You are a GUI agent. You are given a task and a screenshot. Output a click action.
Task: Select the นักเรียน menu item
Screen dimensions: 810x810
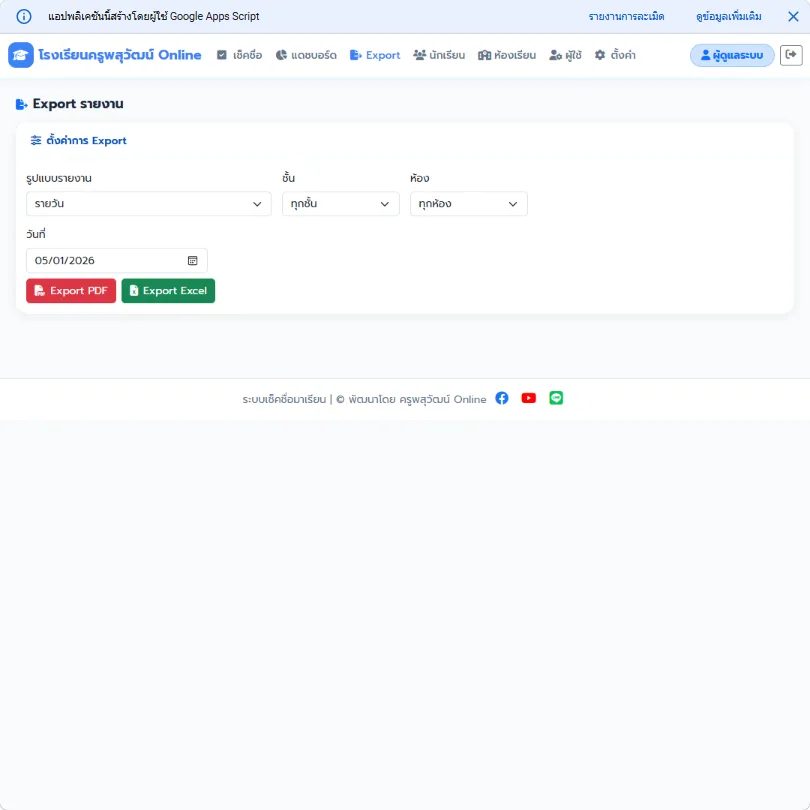coord(439,55)
